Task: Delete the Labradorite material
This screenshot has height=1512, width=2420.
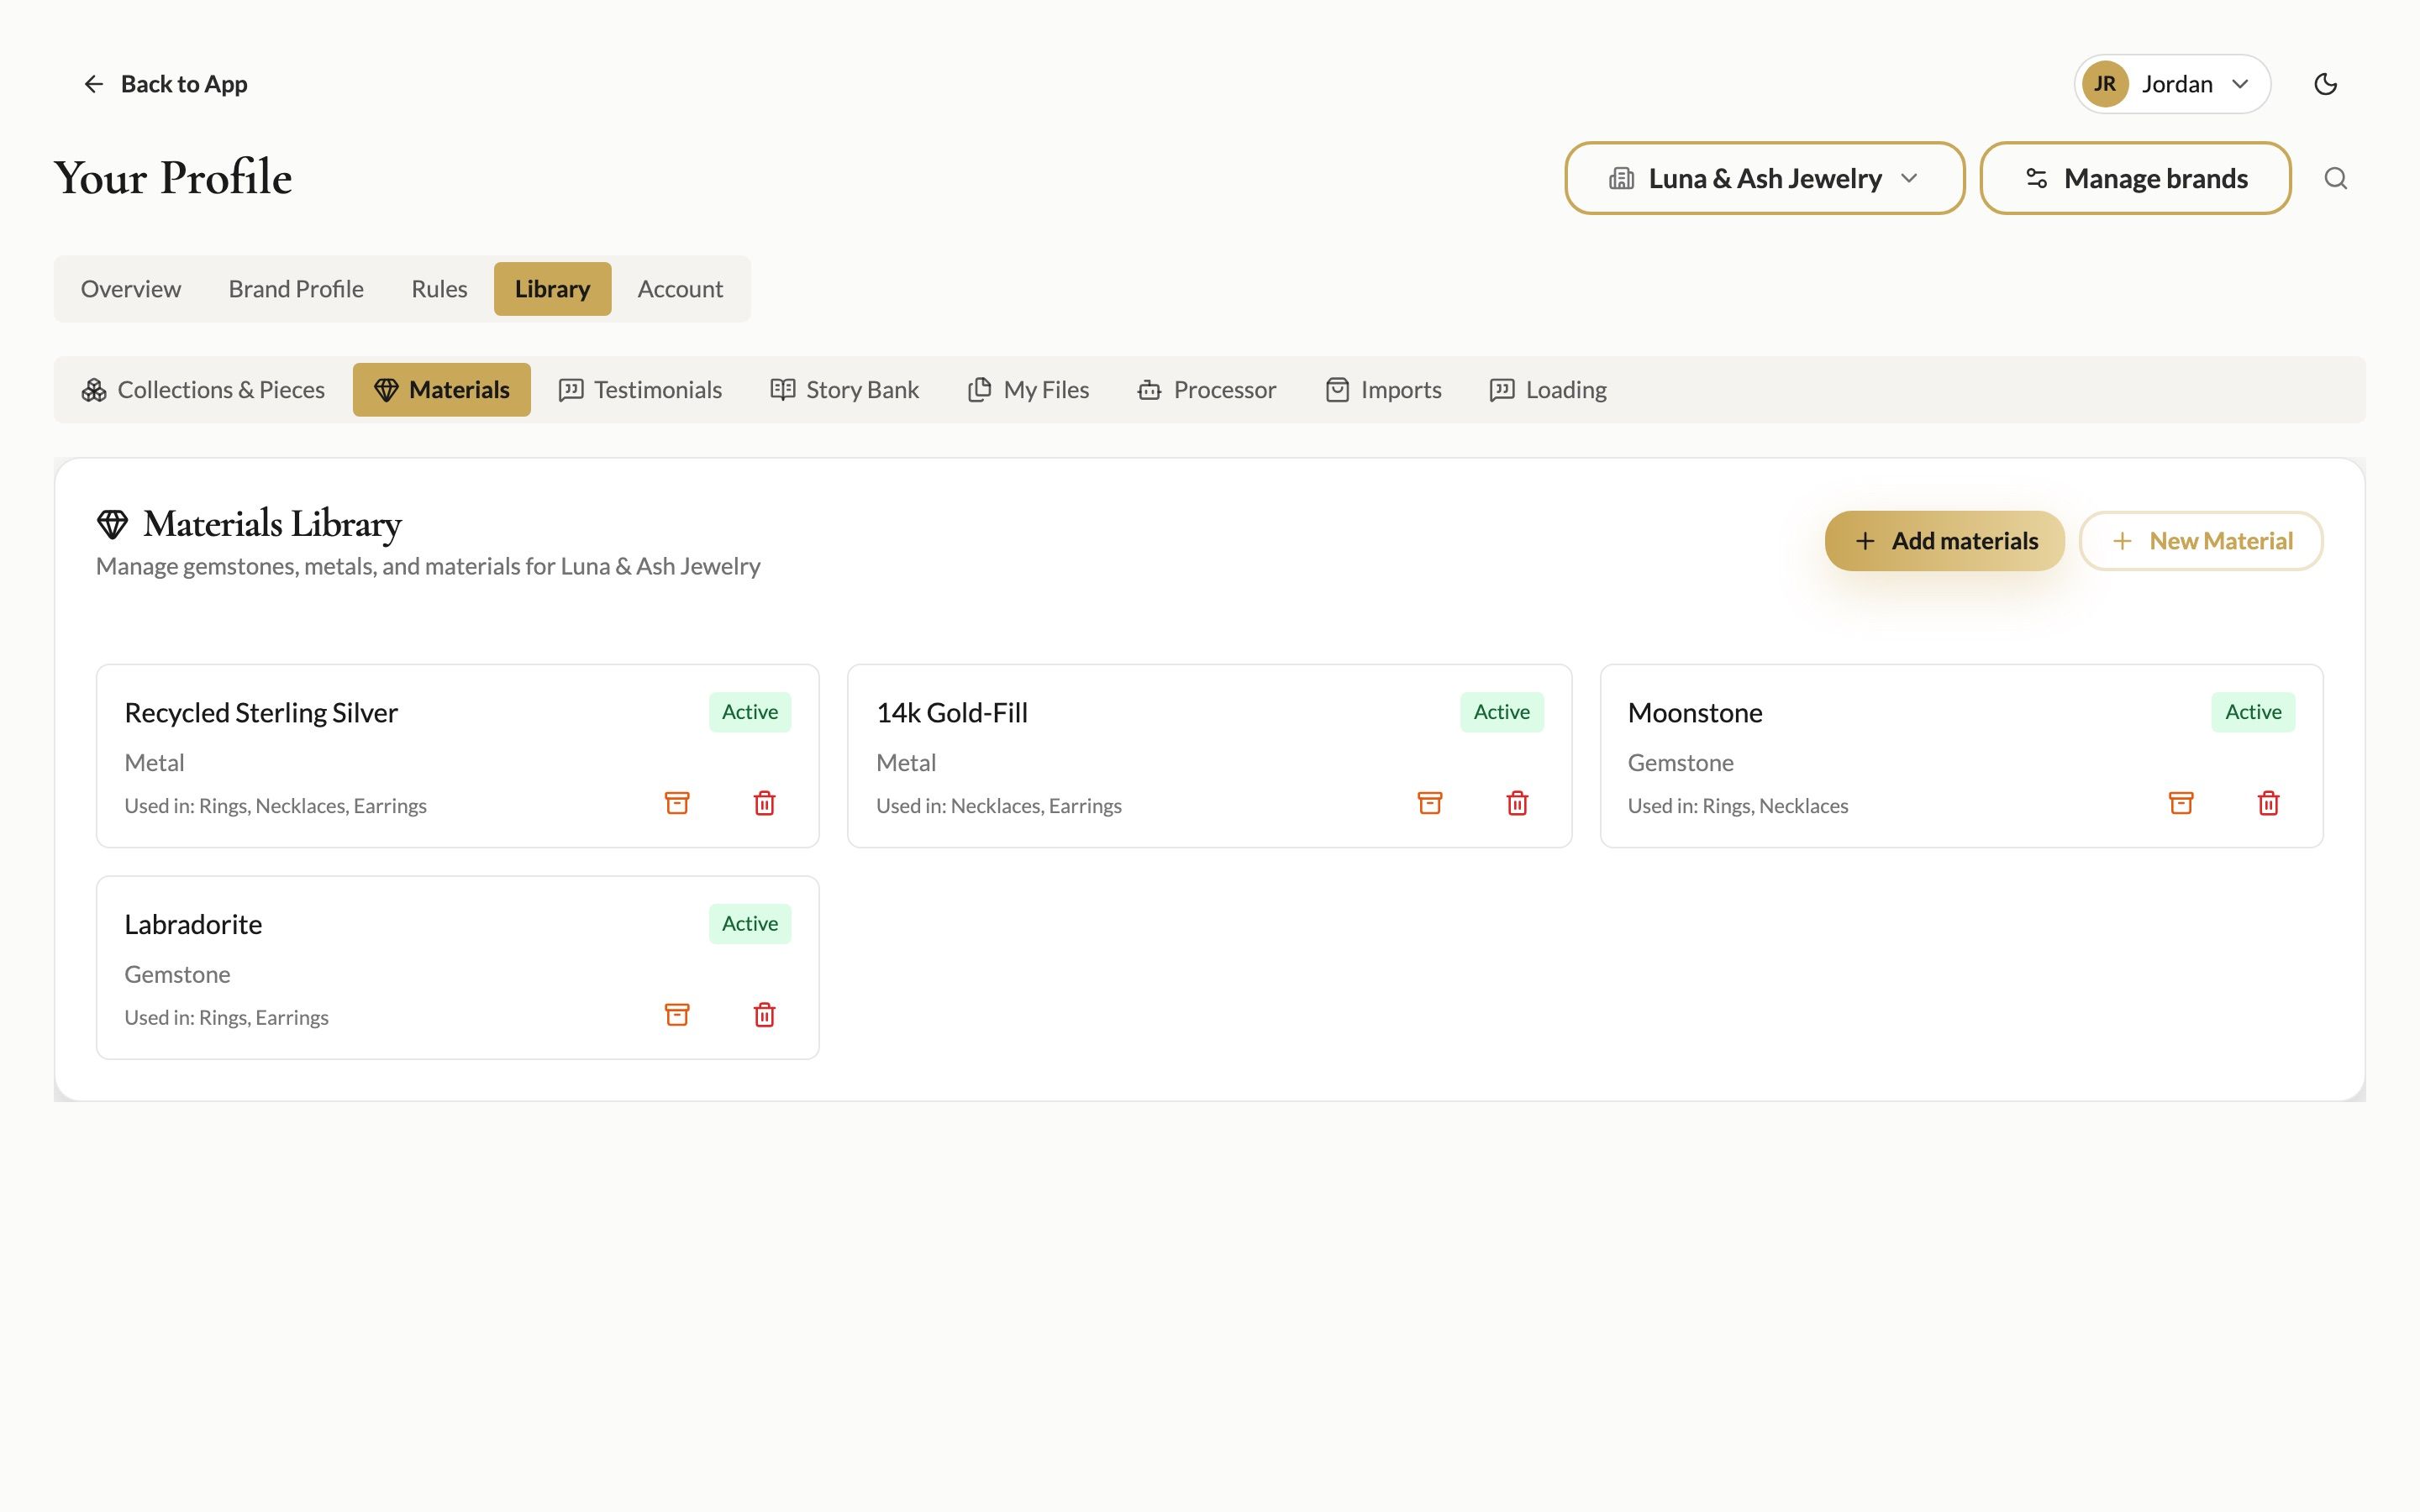Action: point(764,1015)
